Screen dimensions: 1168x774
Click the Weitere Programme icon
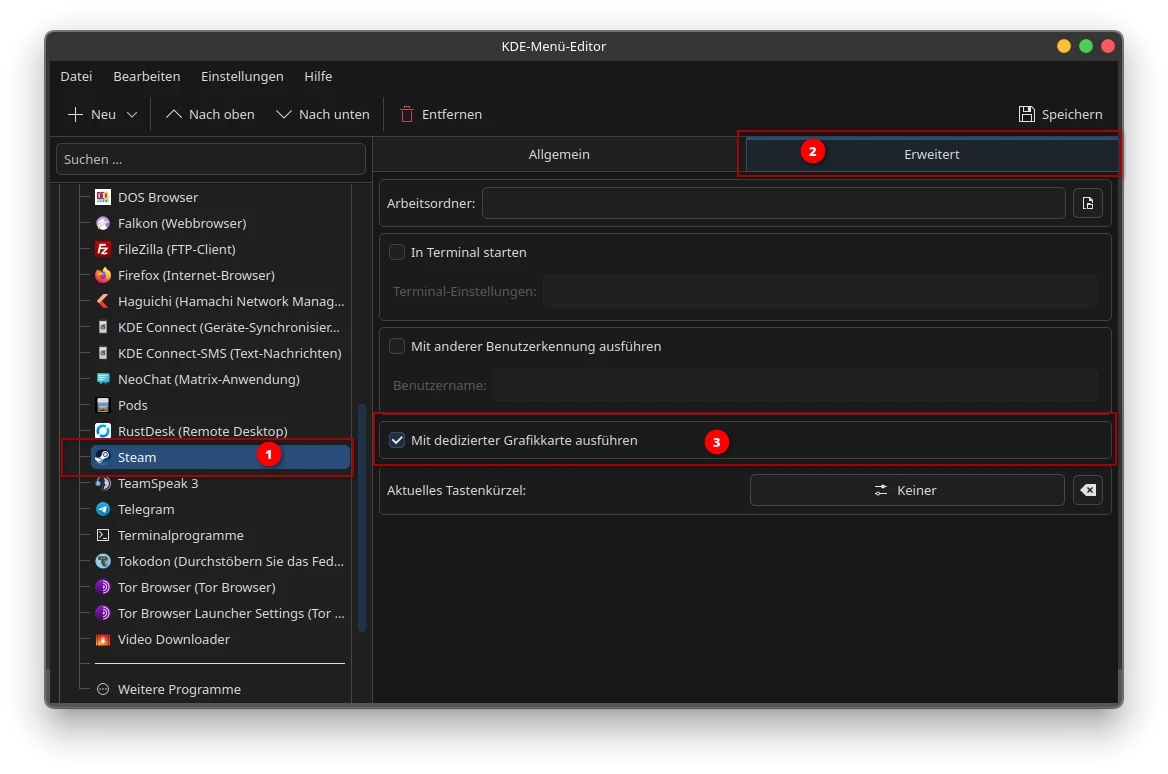click(x=103, y=690)
